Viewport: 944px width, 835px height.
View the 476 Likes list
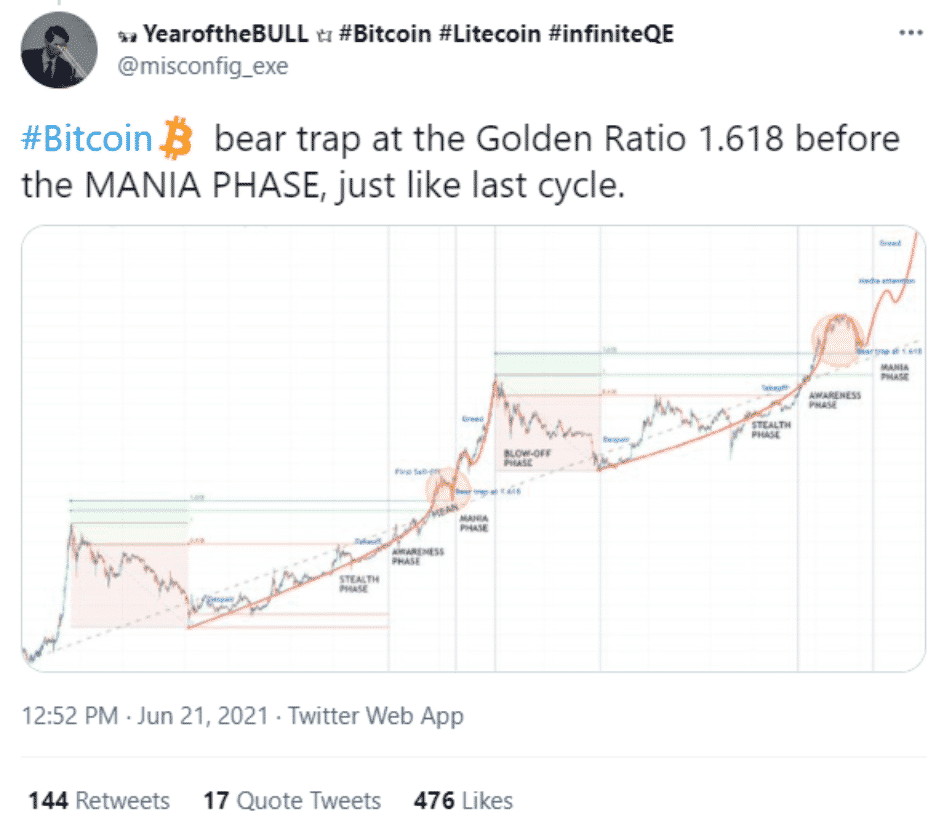pos(463,801)
